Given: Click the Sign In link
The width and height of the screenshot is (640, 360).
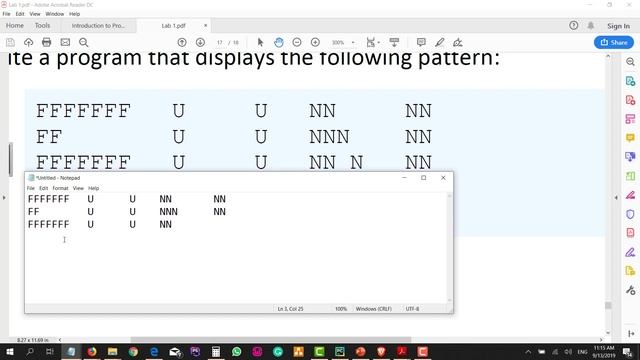Looking at the screenshot, I should (x=618, y=26).
